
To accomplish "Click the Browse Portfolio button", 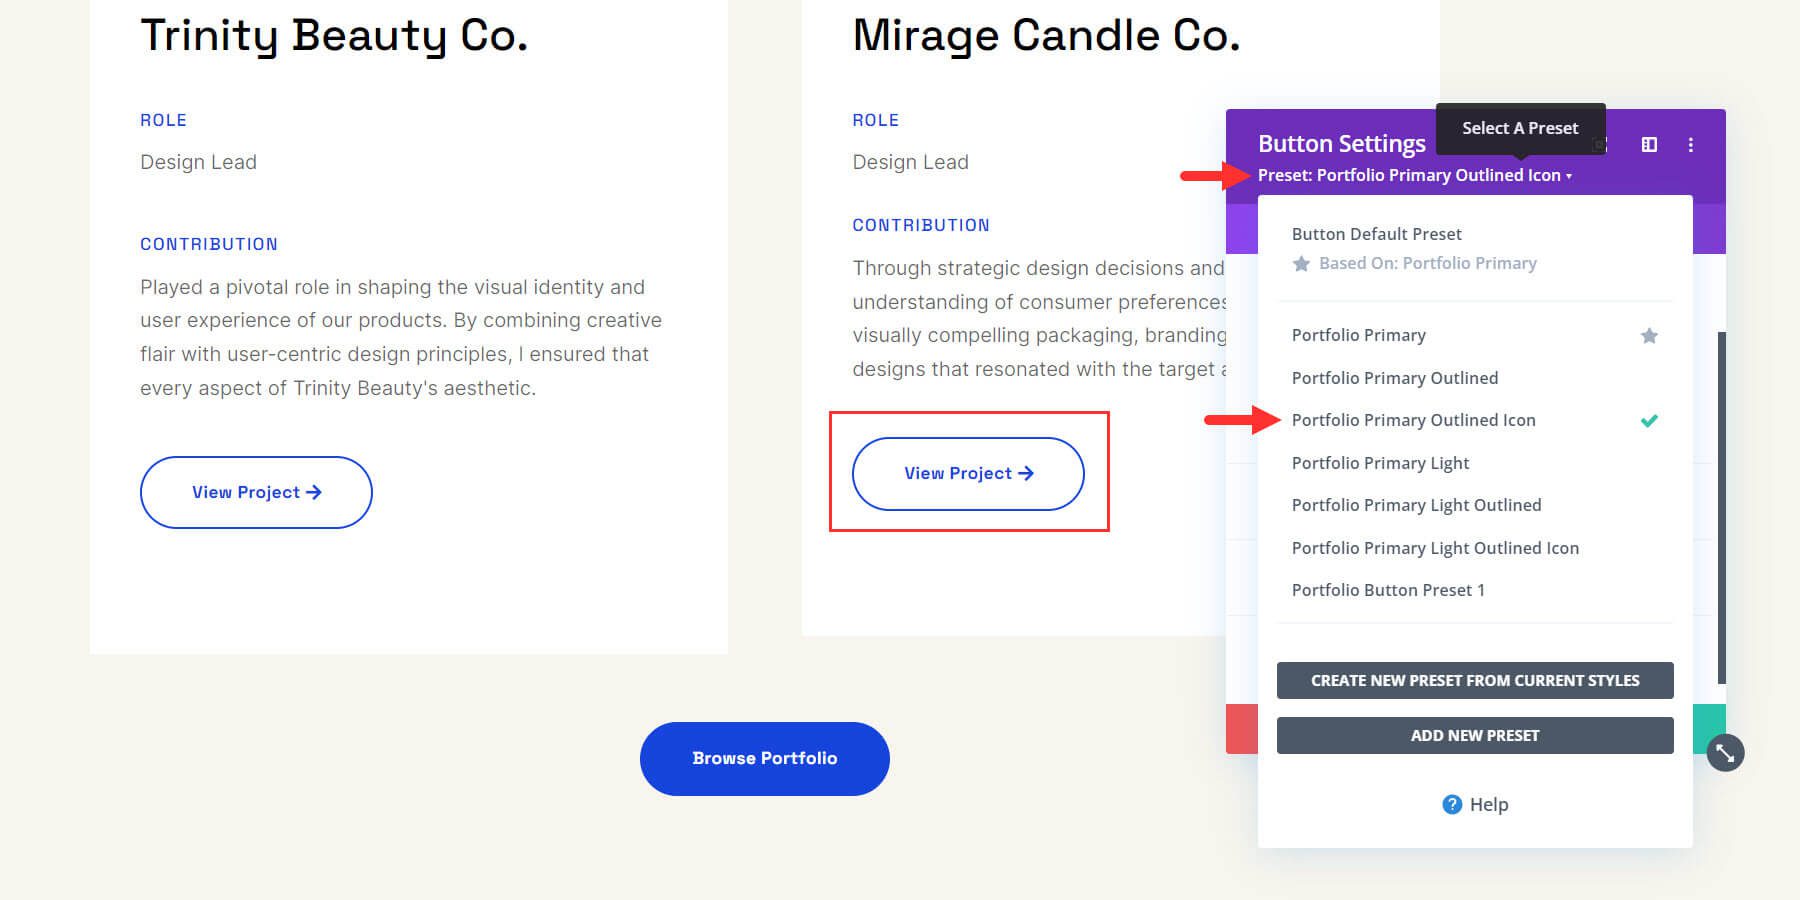I will 764,758.
